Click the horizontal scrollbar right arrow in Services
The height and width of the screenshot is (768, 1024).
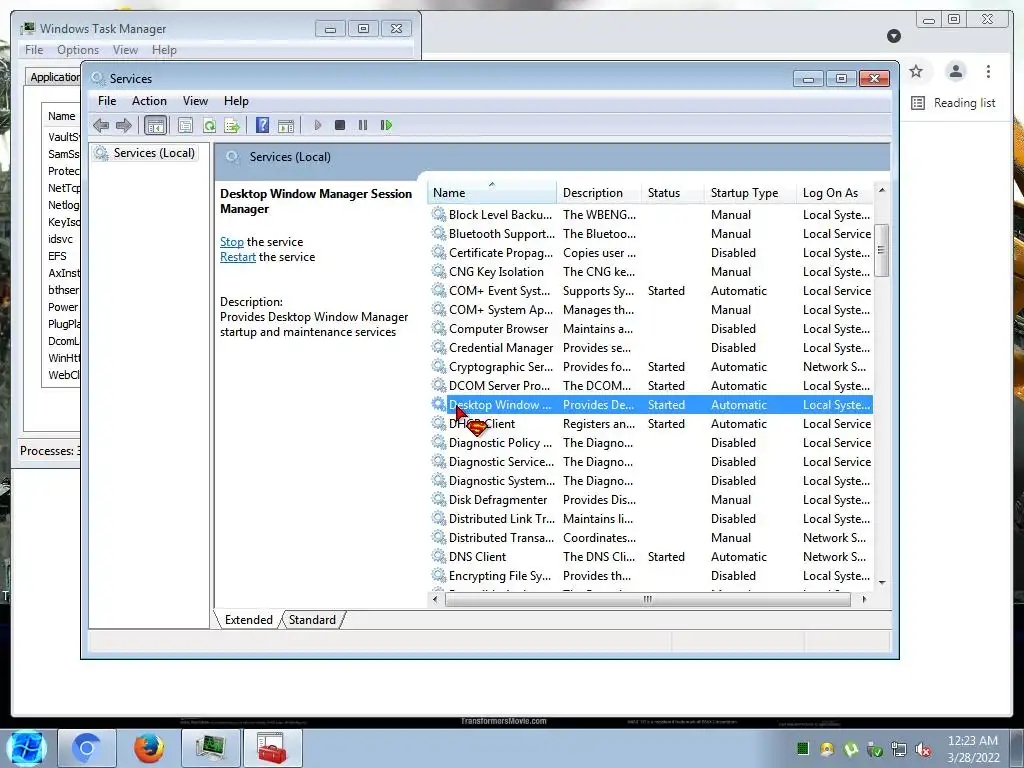(x=864, y=599)
